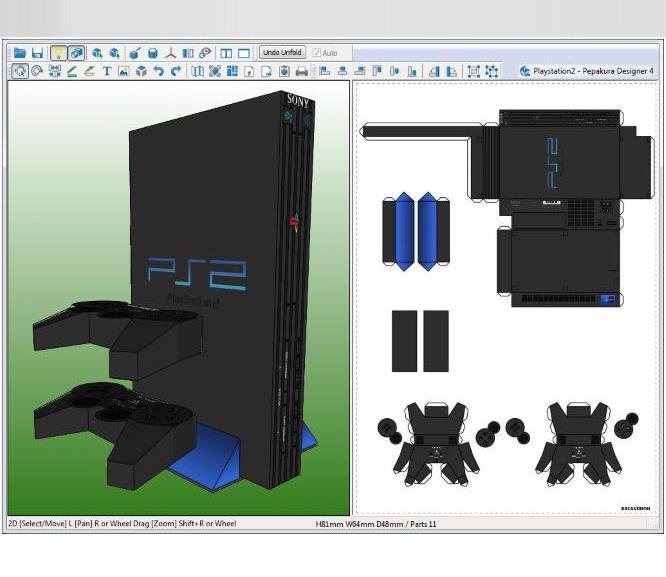Save the file with the floppy disk icon
Screen dimensions: 666x577
point(38,53)
